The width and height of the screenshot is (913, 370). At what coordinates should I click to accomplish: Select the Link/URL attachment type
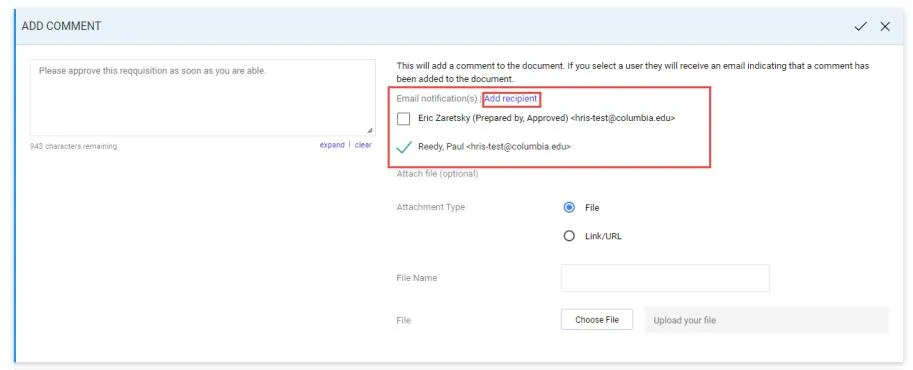click(569, 236)
